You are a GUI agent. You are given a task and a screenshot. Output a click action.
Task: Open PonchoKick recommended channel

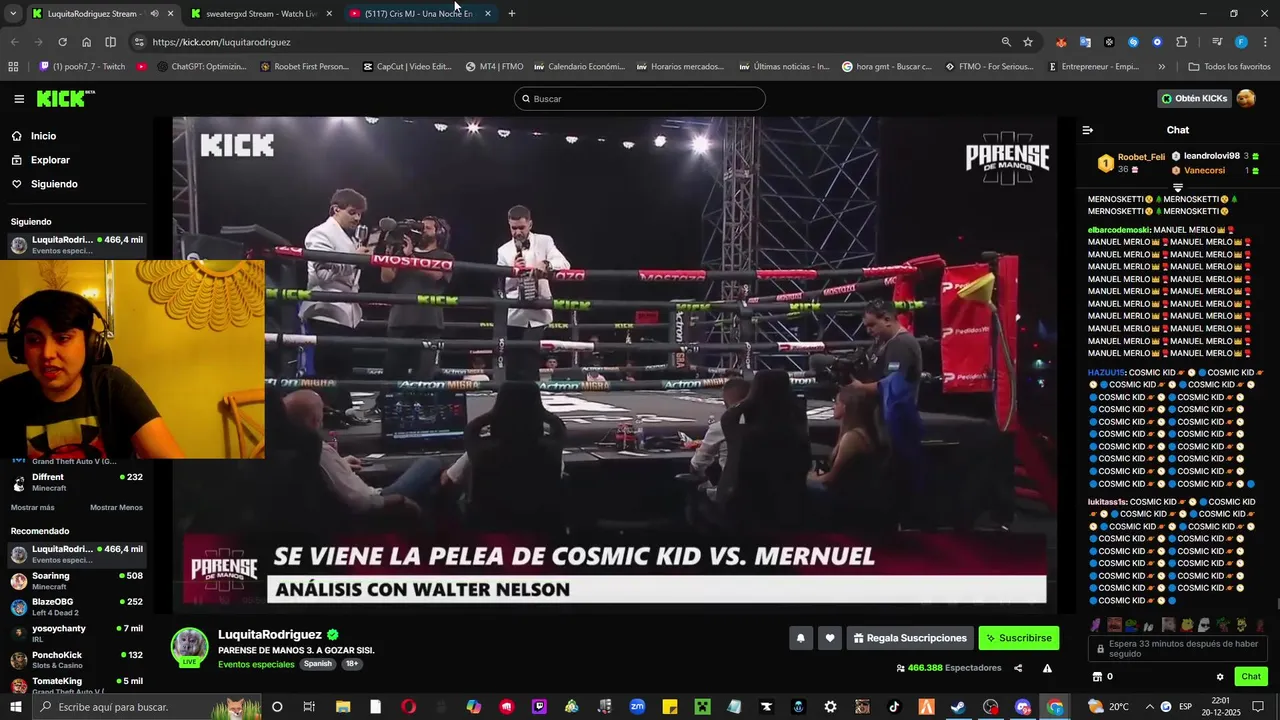tap(77, 660)
